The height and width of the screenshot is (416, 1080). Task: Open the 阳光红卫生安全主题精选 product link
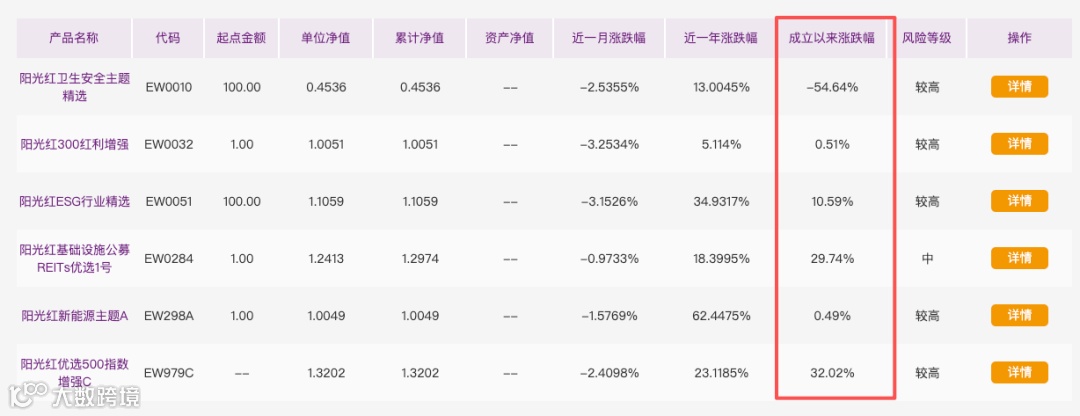point(74,87)
